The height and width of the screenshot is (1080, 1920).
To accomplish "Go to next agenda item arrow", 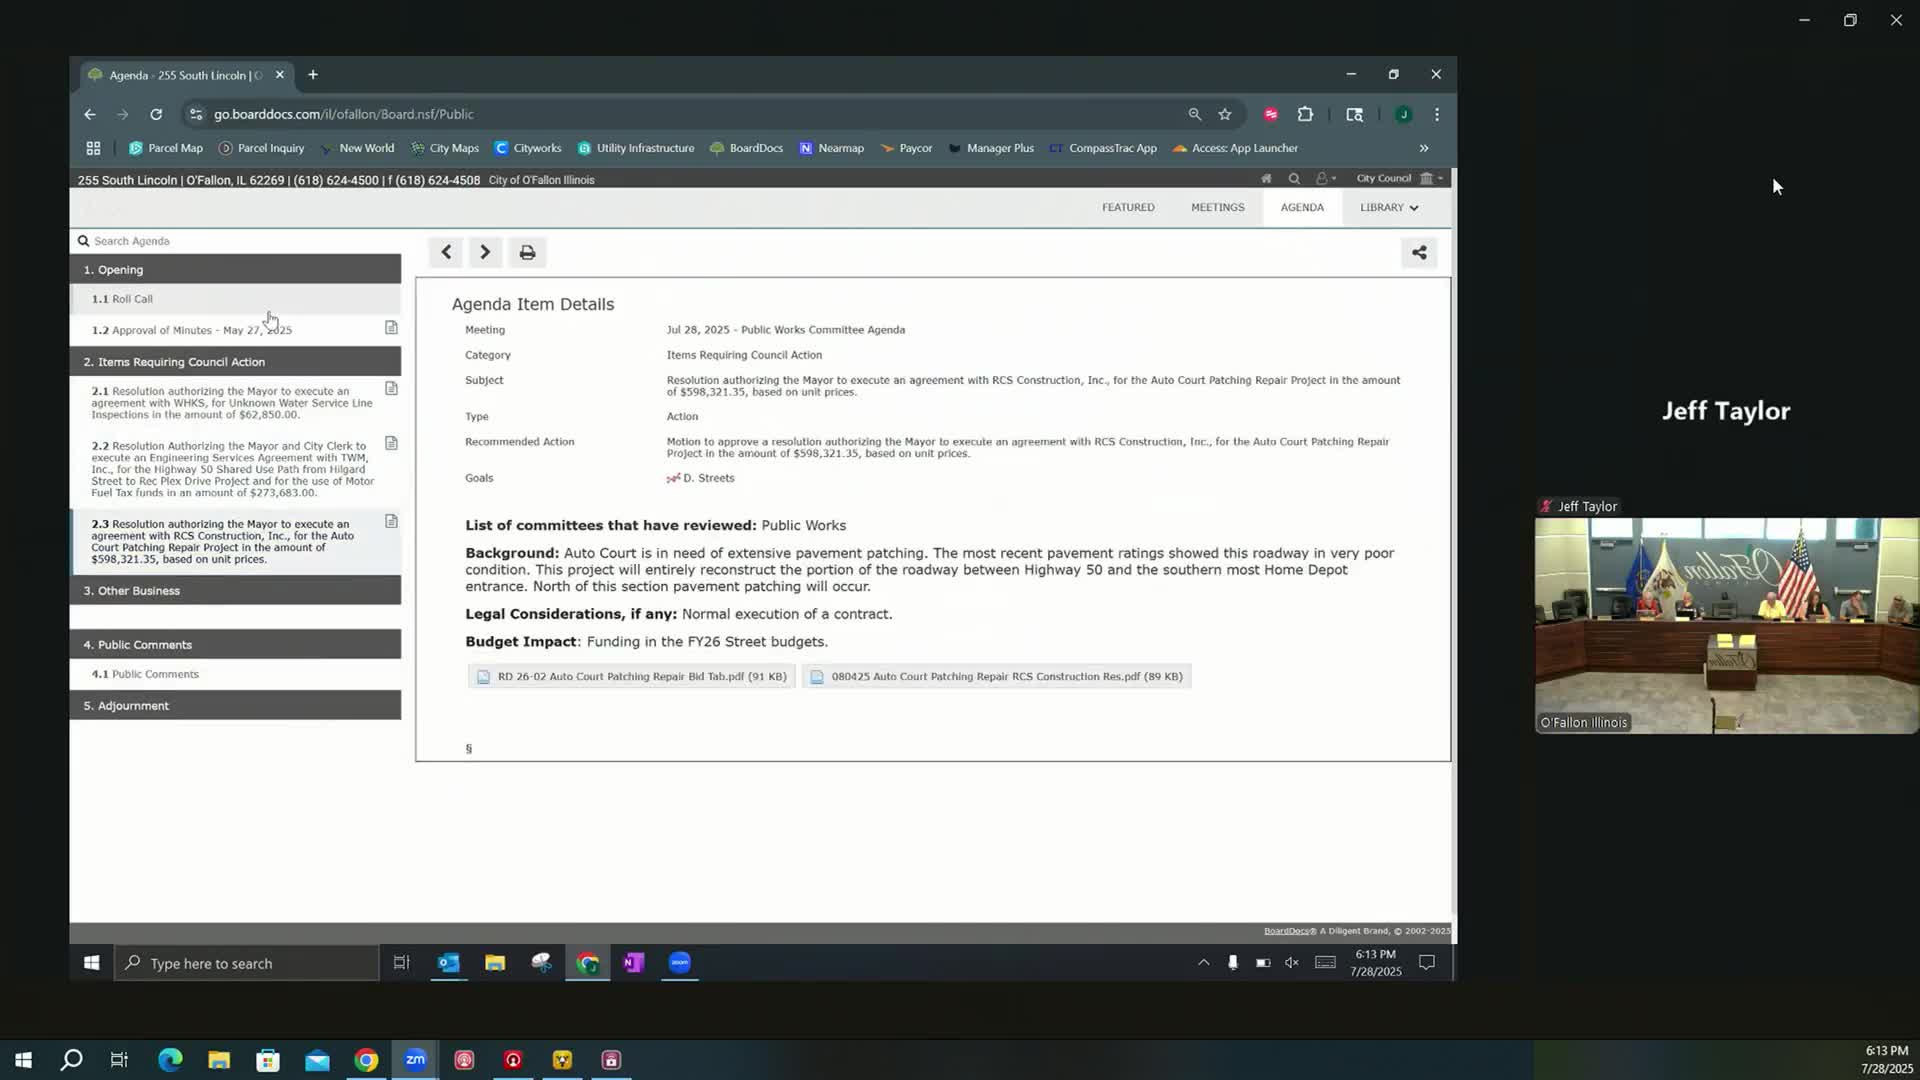I will tap(485, 252).
